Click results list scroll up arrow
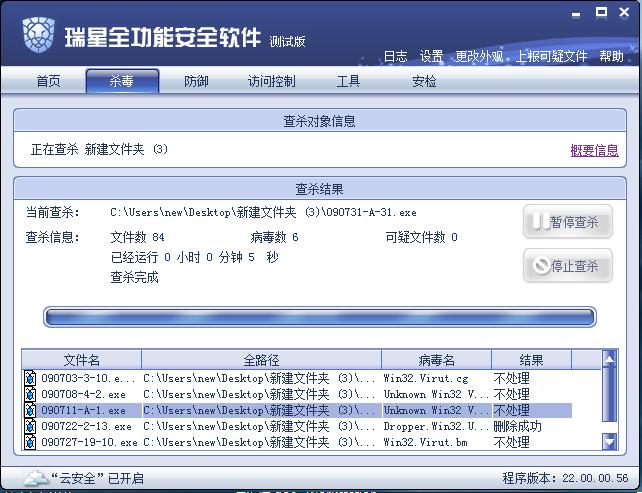 610,359
